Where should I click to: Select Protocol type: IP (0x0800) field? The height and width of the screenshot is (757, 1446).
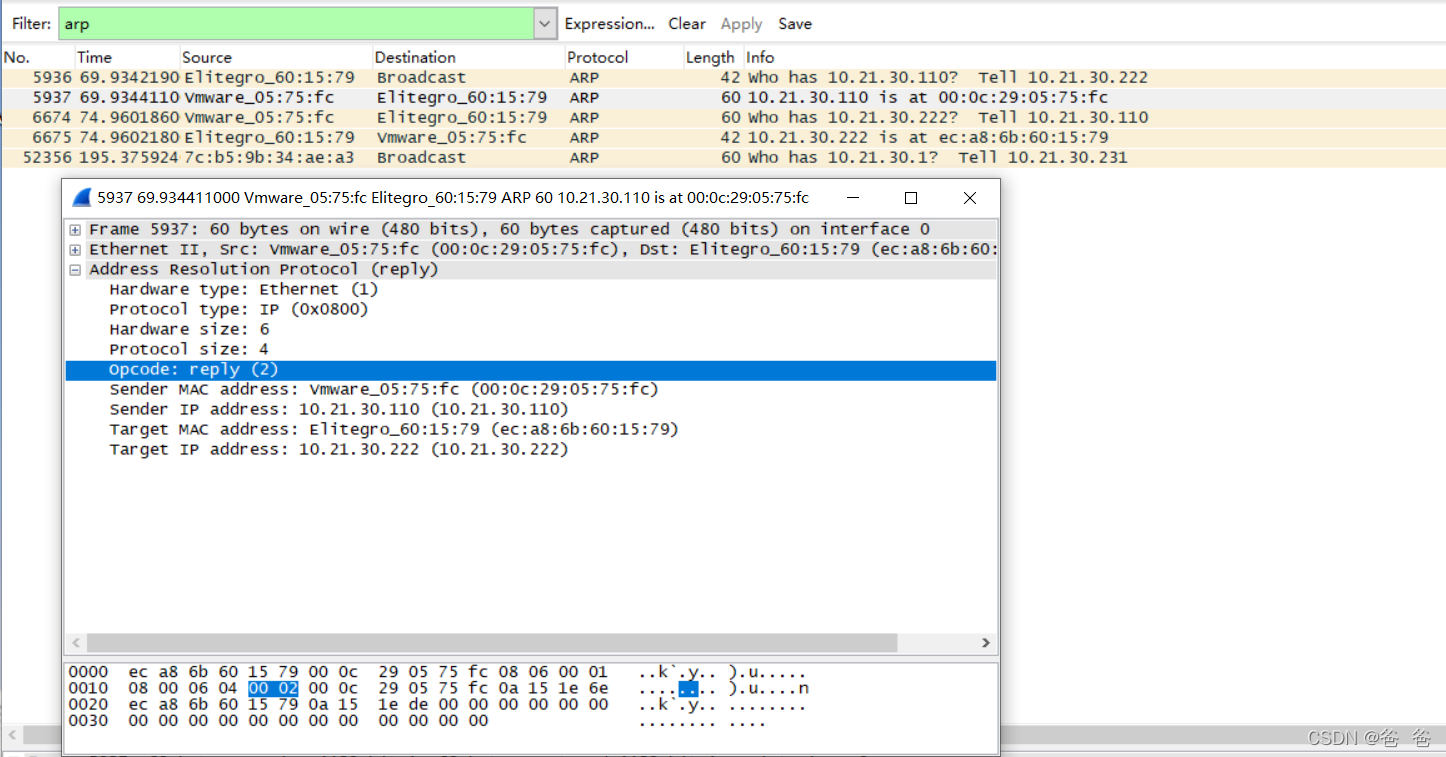239,309
